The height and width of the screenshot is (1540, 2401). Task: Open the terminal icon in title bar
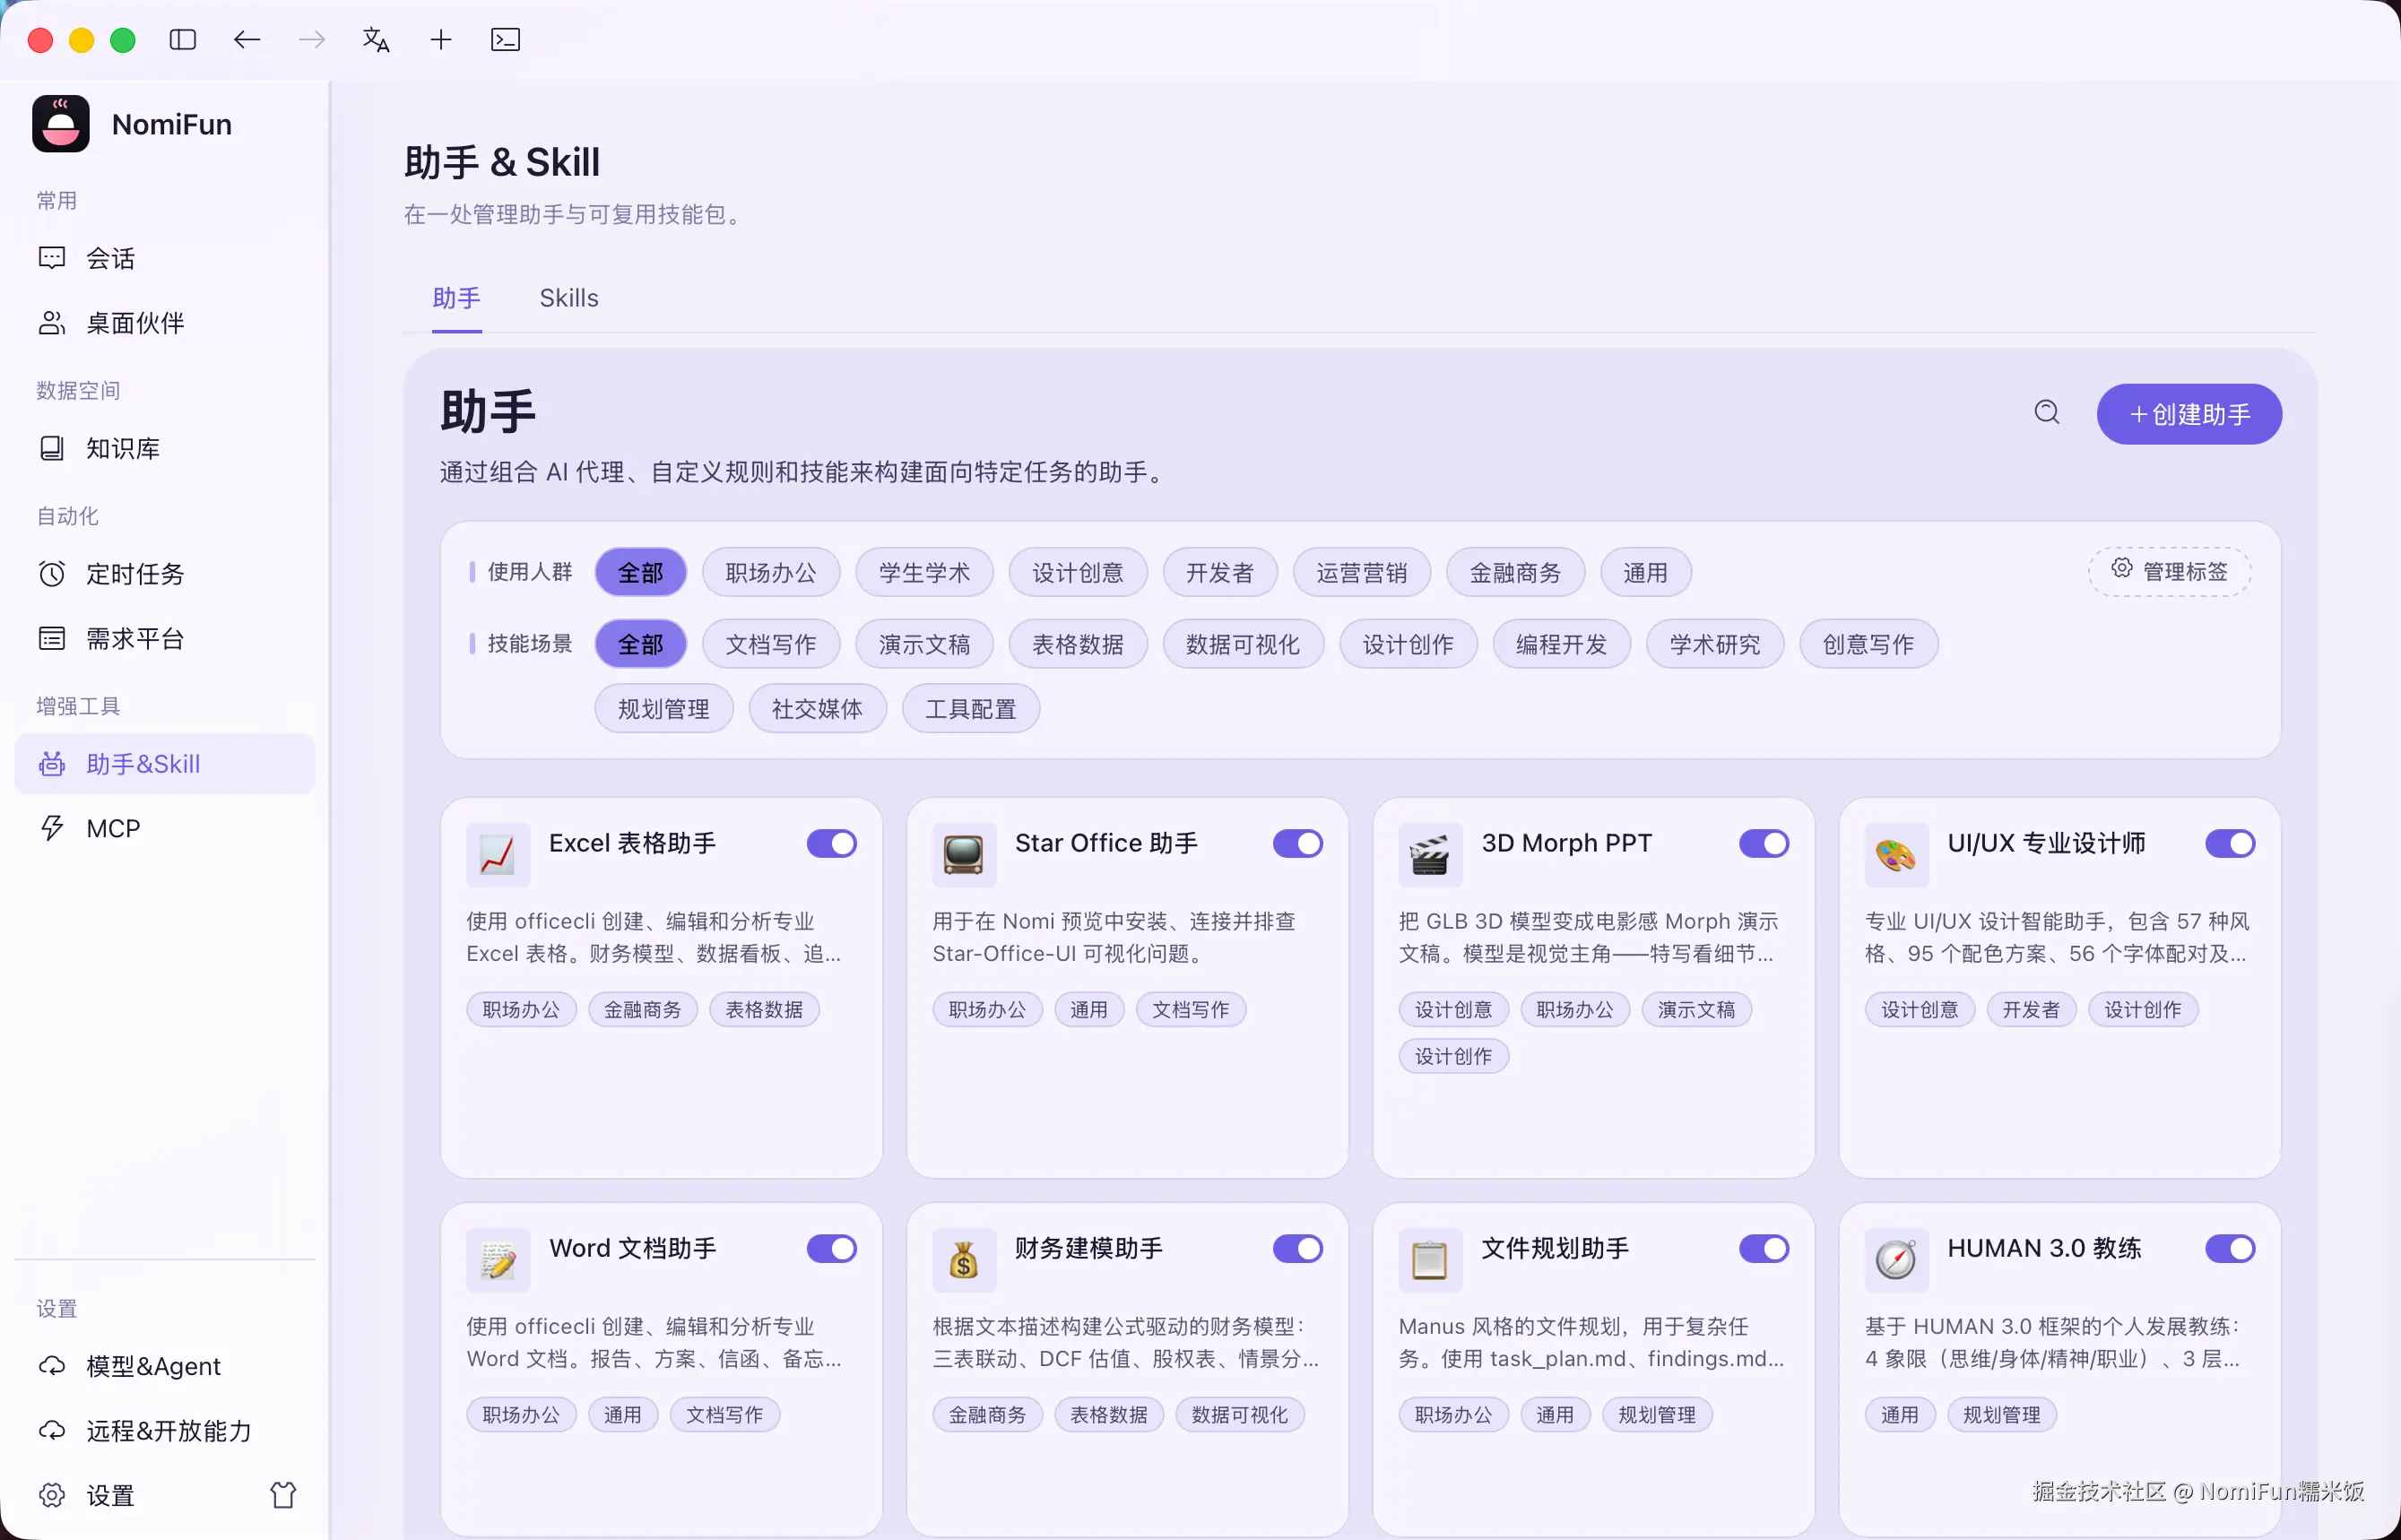(506, 40)
